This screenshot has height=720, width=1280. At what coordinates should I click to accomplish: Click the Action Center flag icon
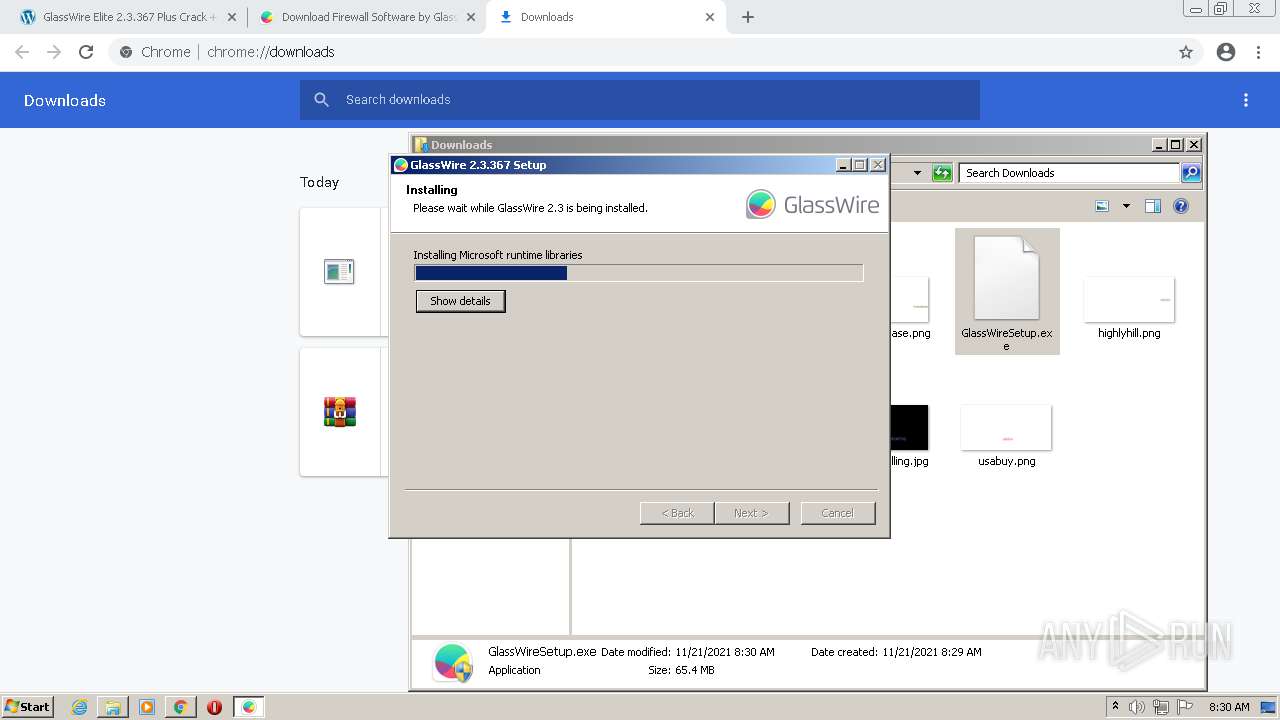point(1184,707)
